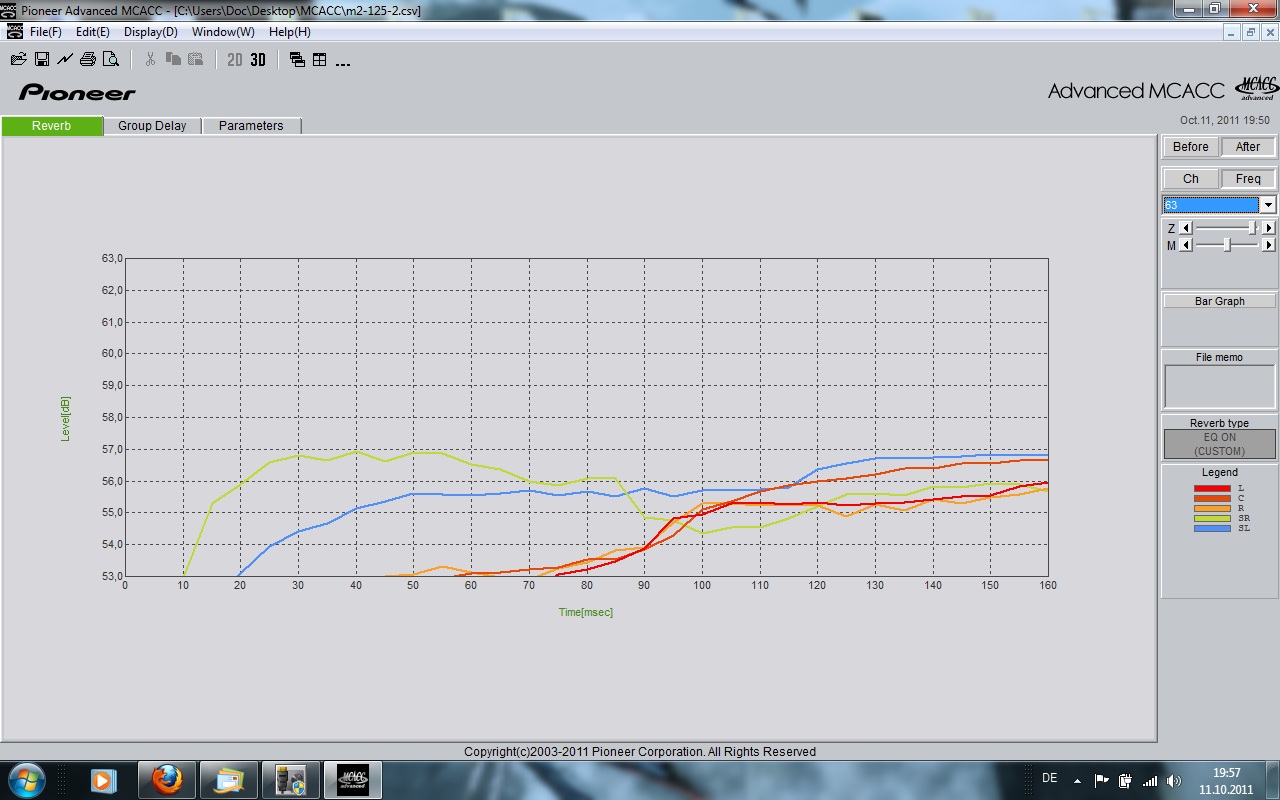Close the inner document window
Screen dimensions: 1280x800
pos(1269,32)
